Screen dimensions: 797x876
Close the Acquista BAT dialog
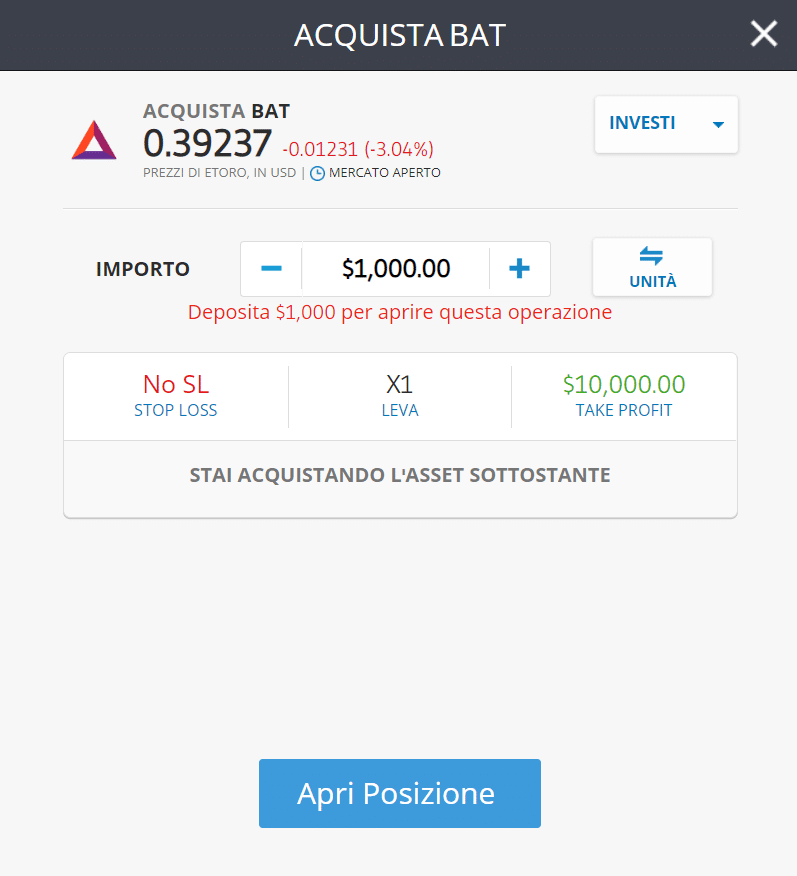coord(763,34)
